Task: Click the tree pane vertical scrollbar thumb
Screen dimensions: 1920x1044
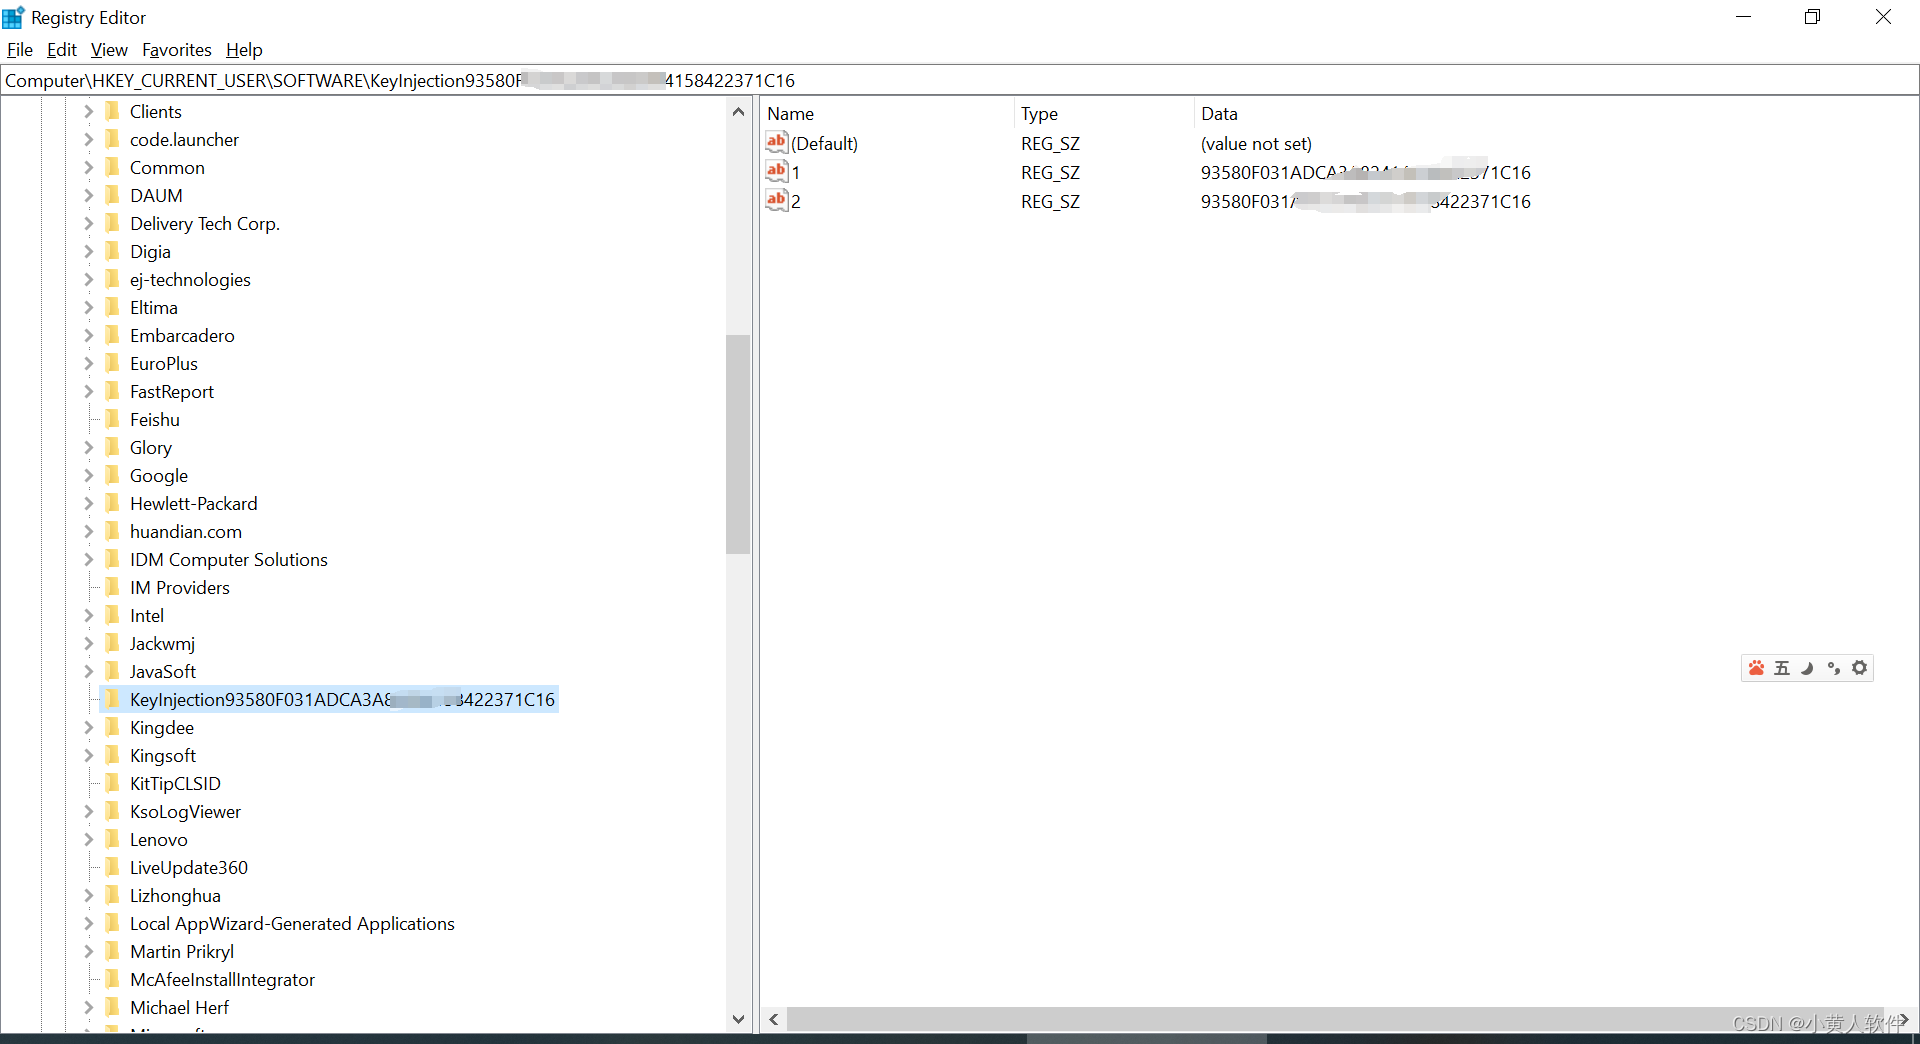Action: 738,444
